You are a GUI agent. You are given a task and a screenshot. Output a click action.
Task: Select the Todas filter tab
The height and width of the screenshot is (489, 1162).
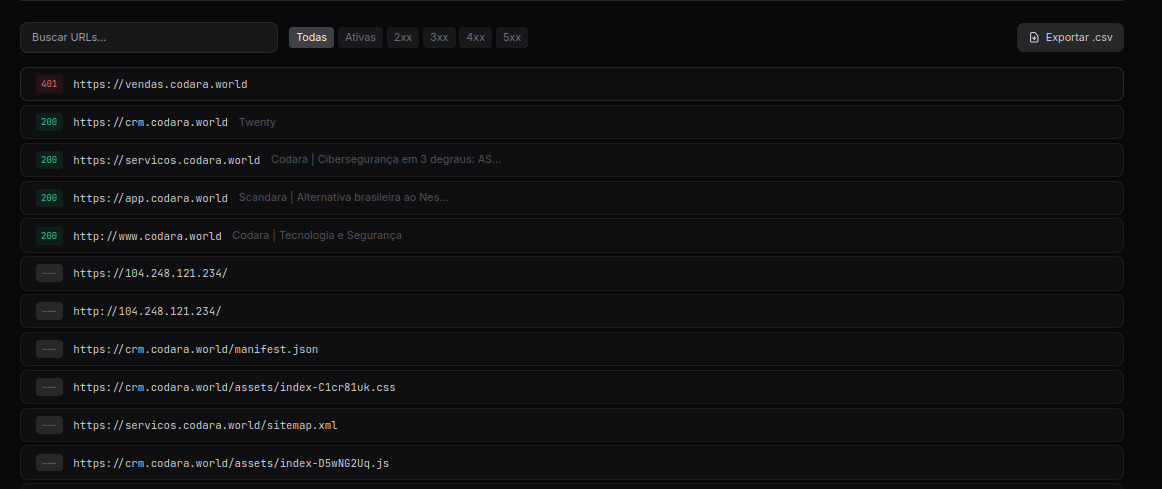311,38
